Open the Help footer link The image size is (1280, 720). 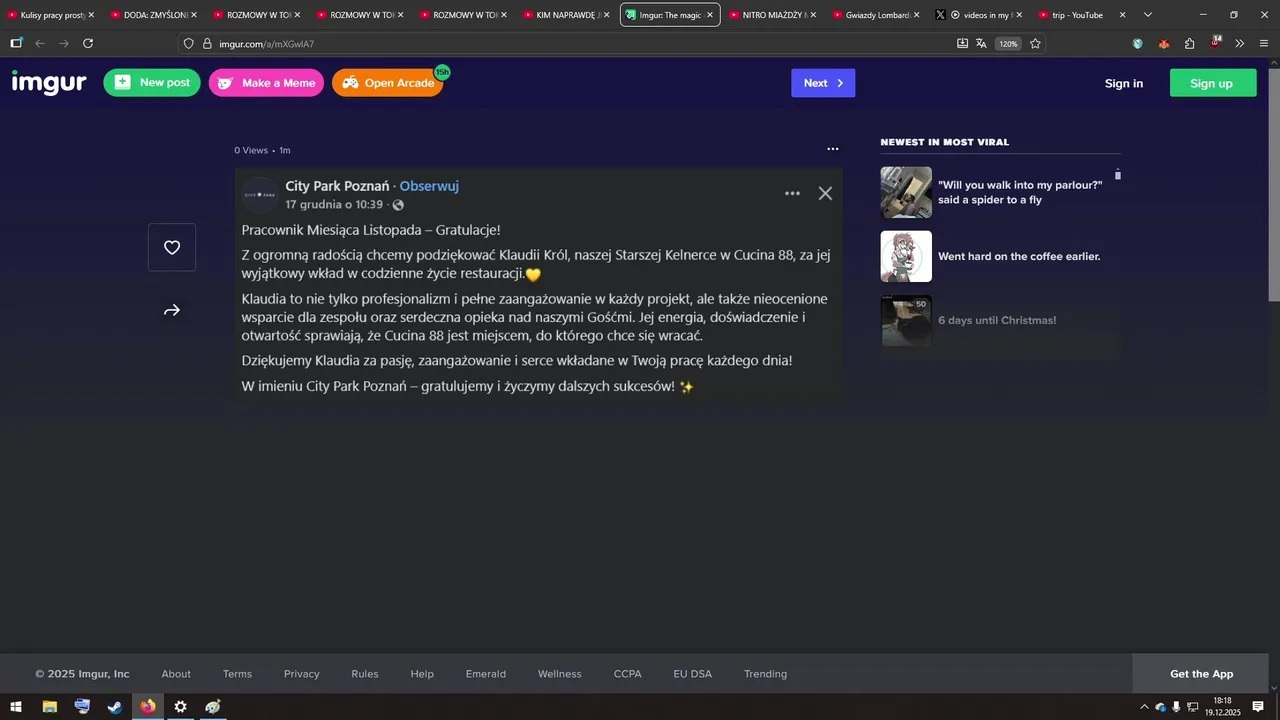coord(422,674)
